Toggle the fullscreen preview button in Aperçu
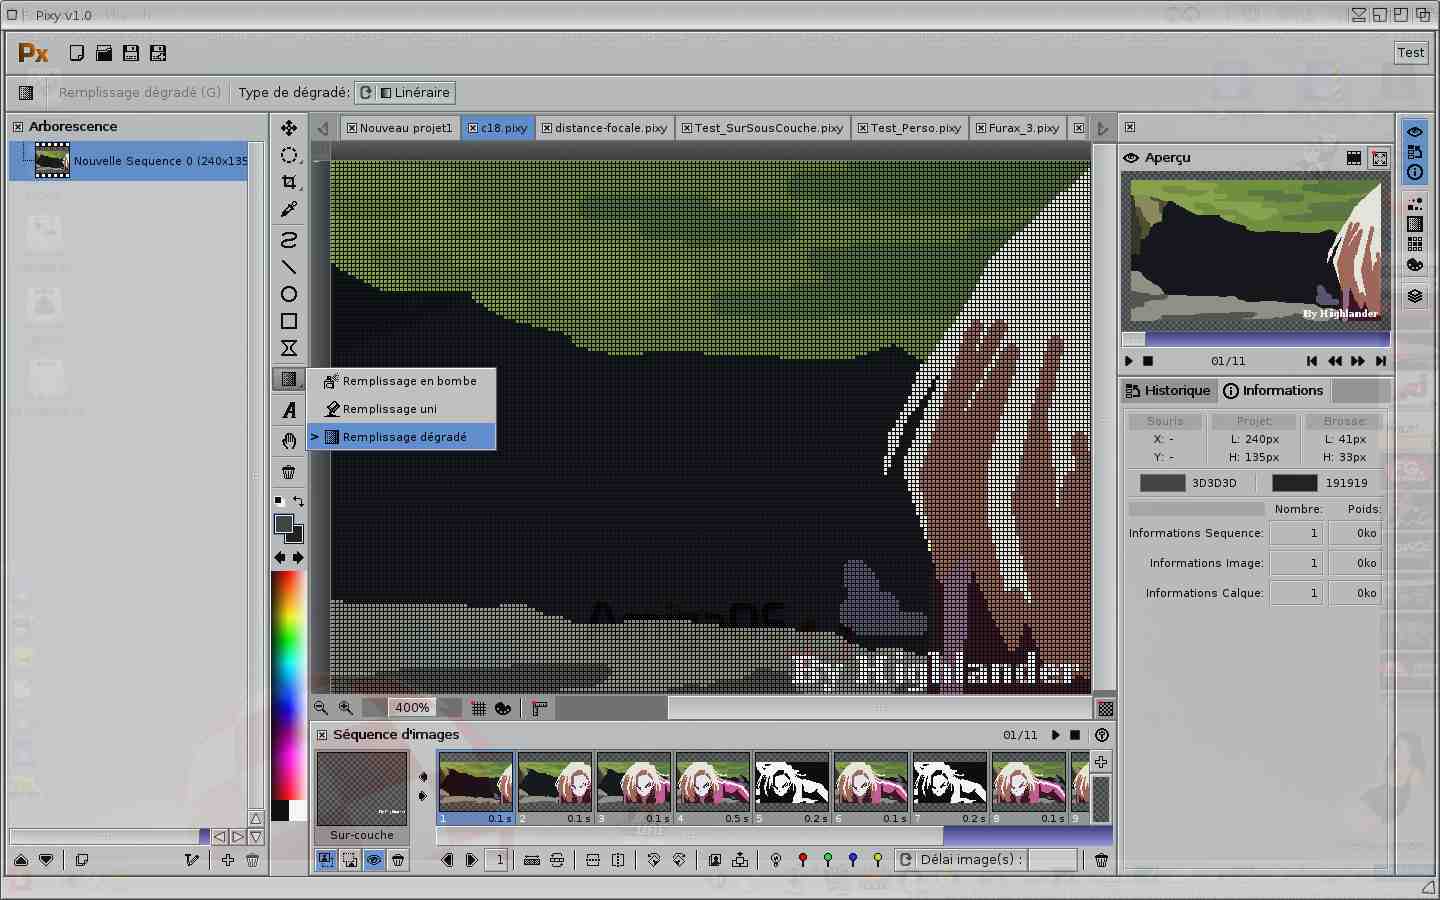 [x=1380, y=158]
